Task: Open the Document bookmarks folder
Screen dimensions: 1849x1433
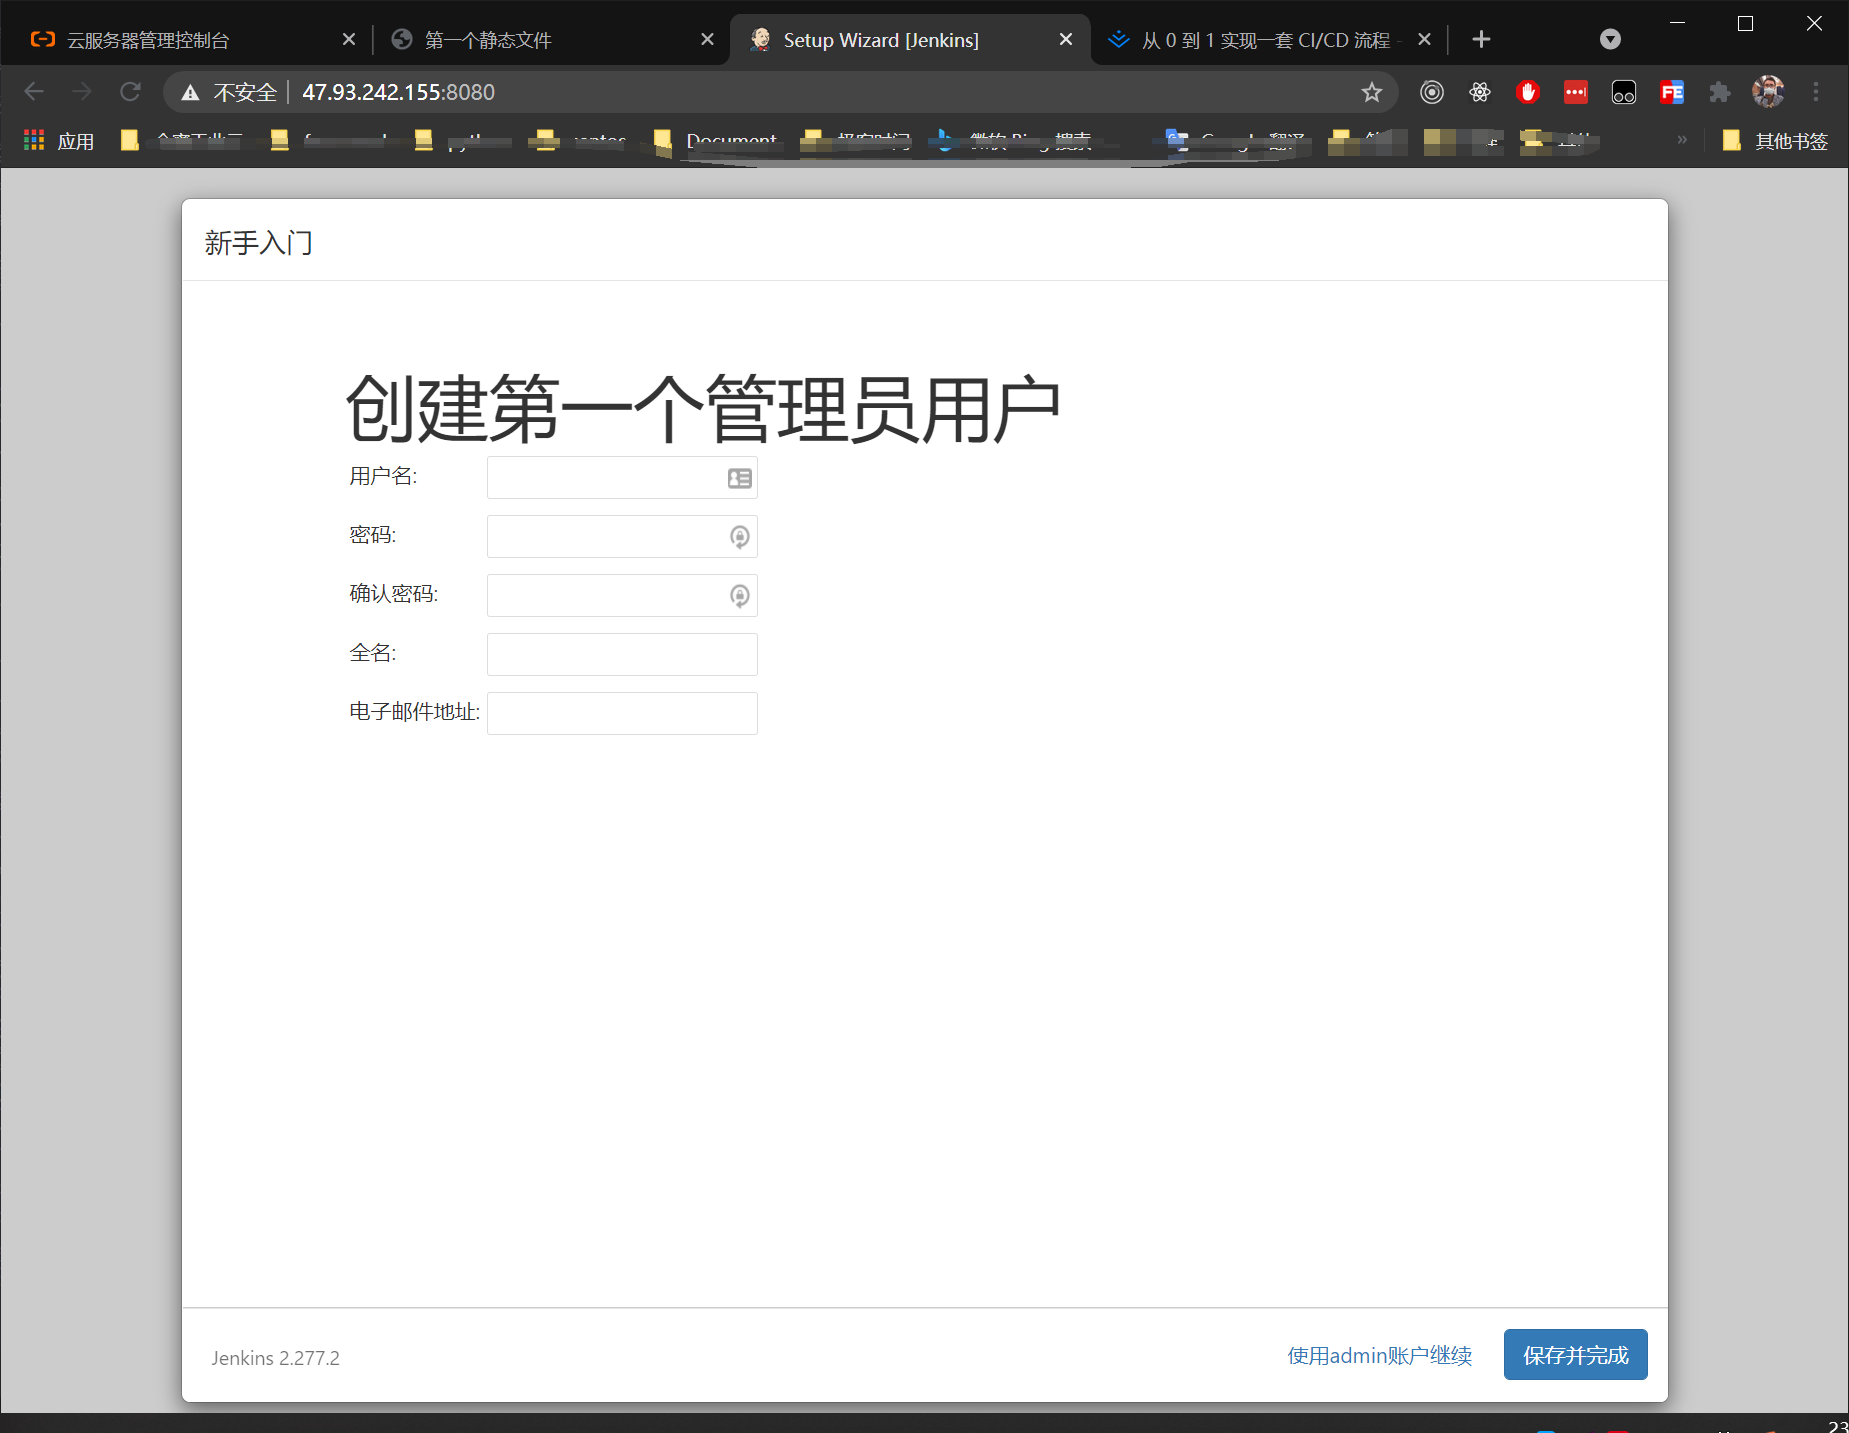Action: pos(716,141)
